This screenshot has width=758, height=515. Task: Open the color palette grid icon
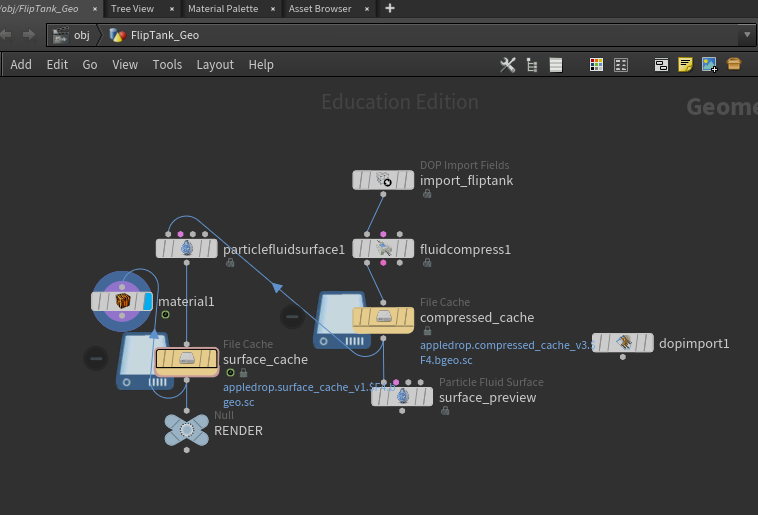[596, 65]
